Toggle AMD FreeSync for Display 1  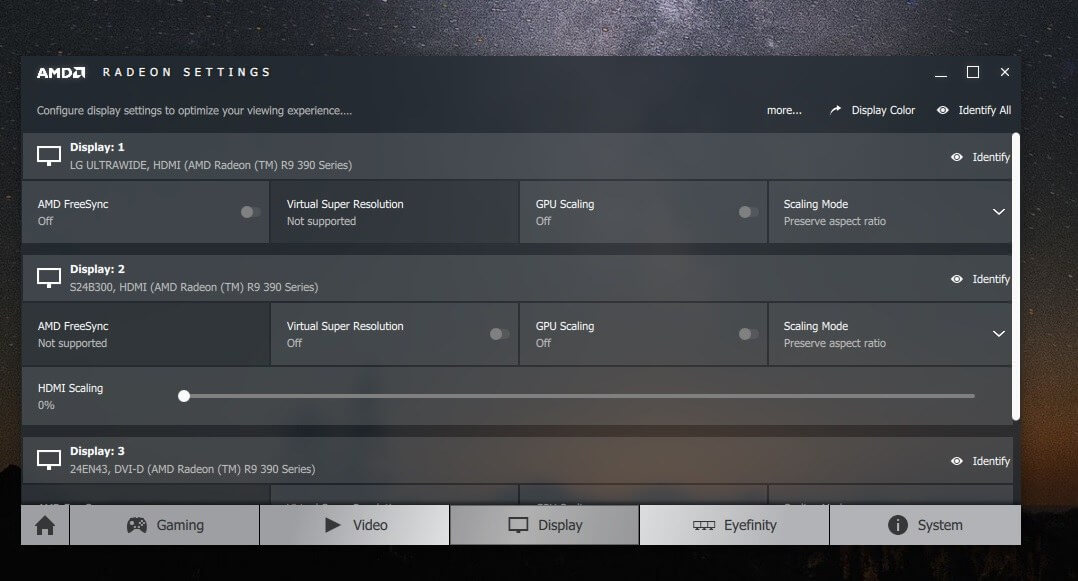coord(250,212)
